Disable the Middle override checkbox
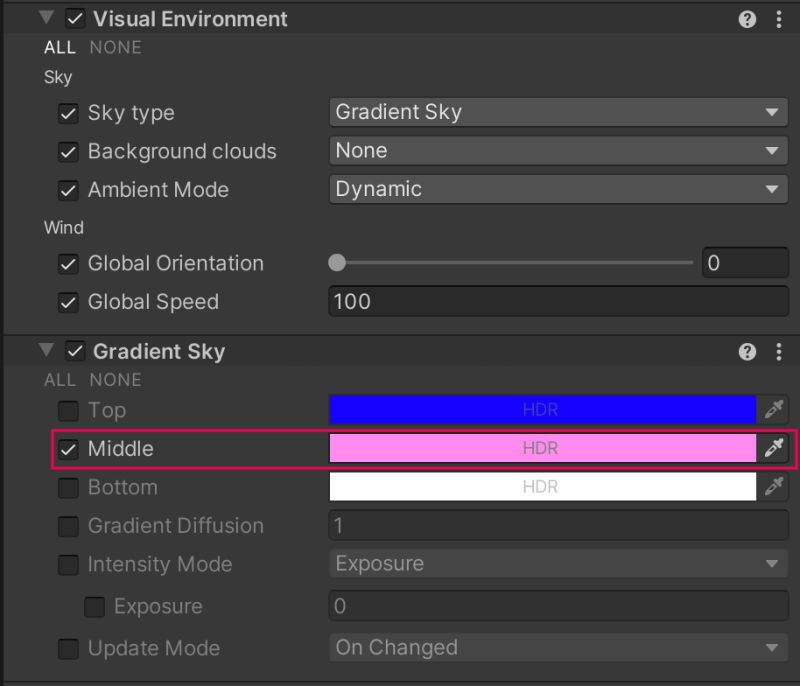 coord(68,448)
